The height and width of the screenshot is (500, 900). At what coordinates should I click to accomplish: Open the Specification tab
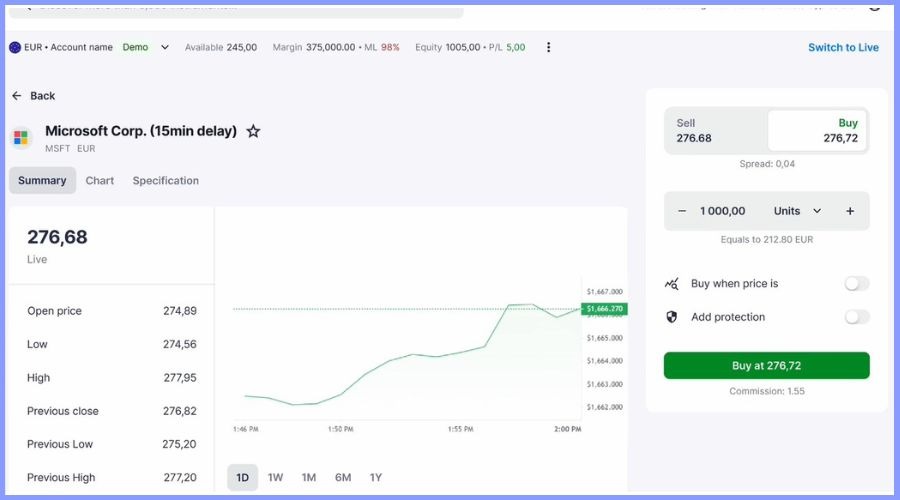click(x=166, y=180)
